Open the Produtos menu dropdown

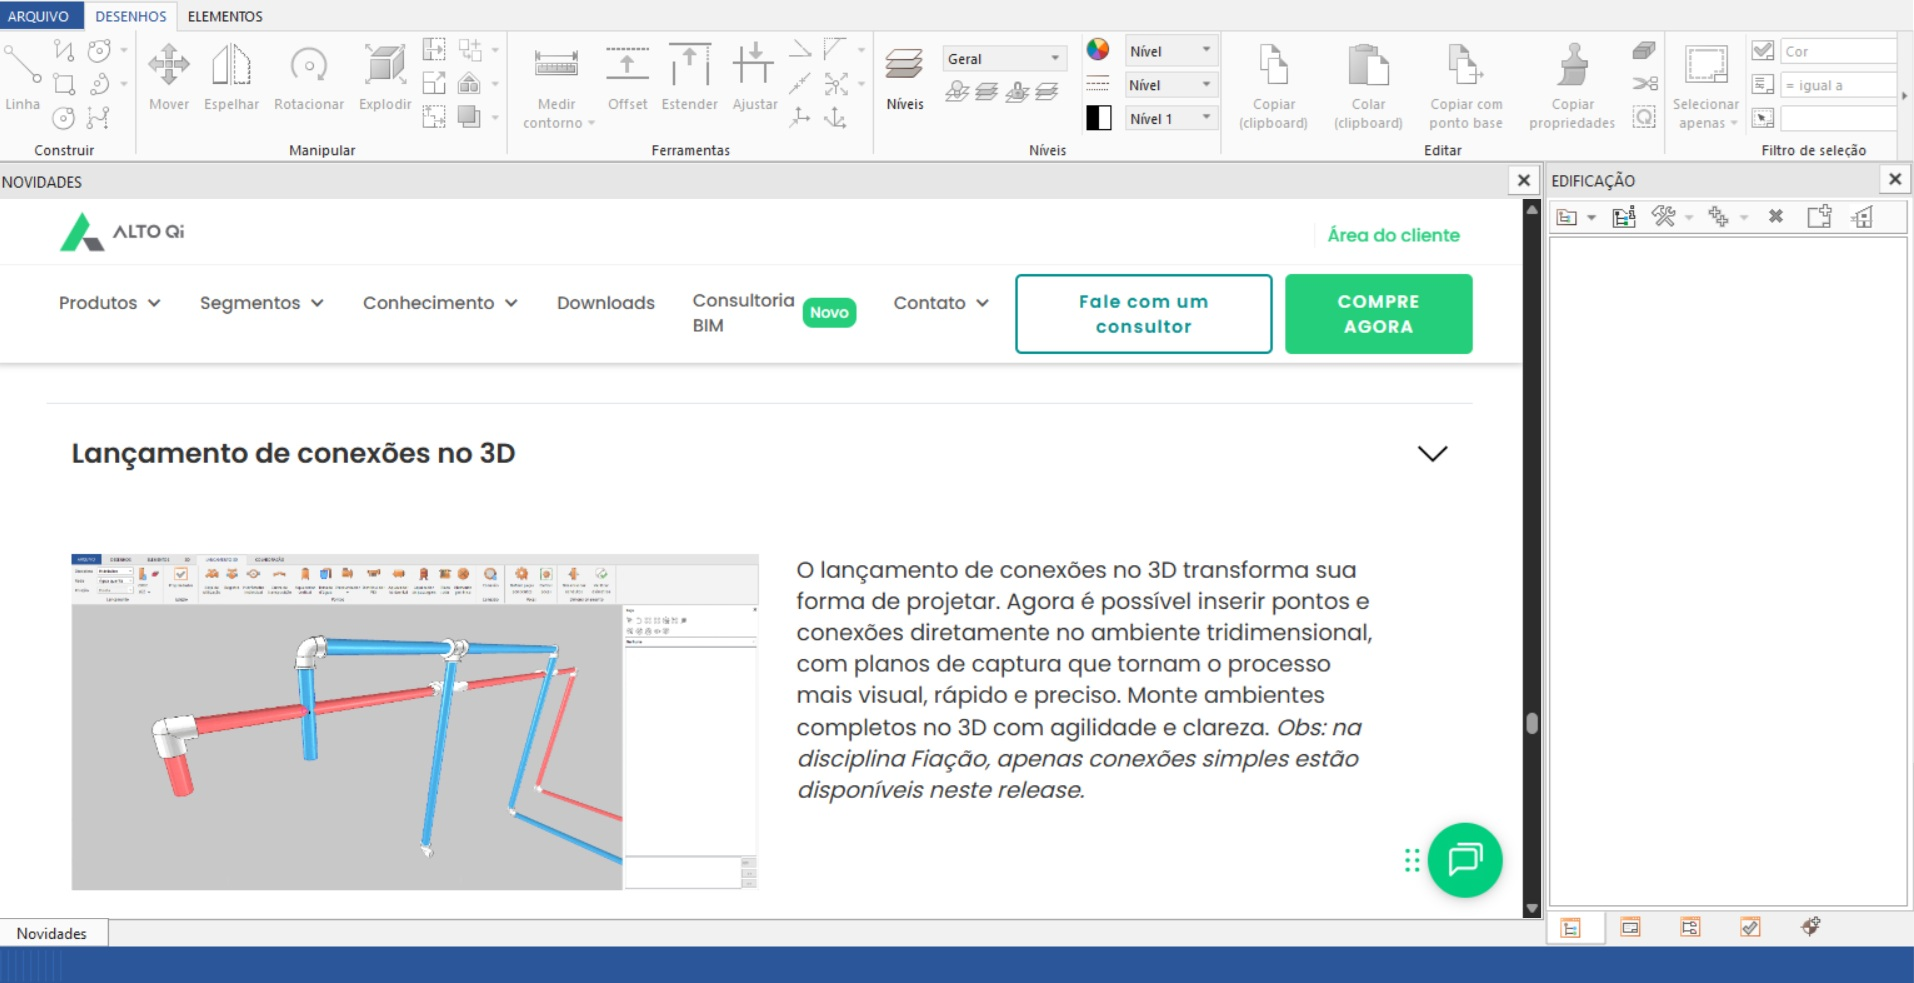tap(109, 303)
